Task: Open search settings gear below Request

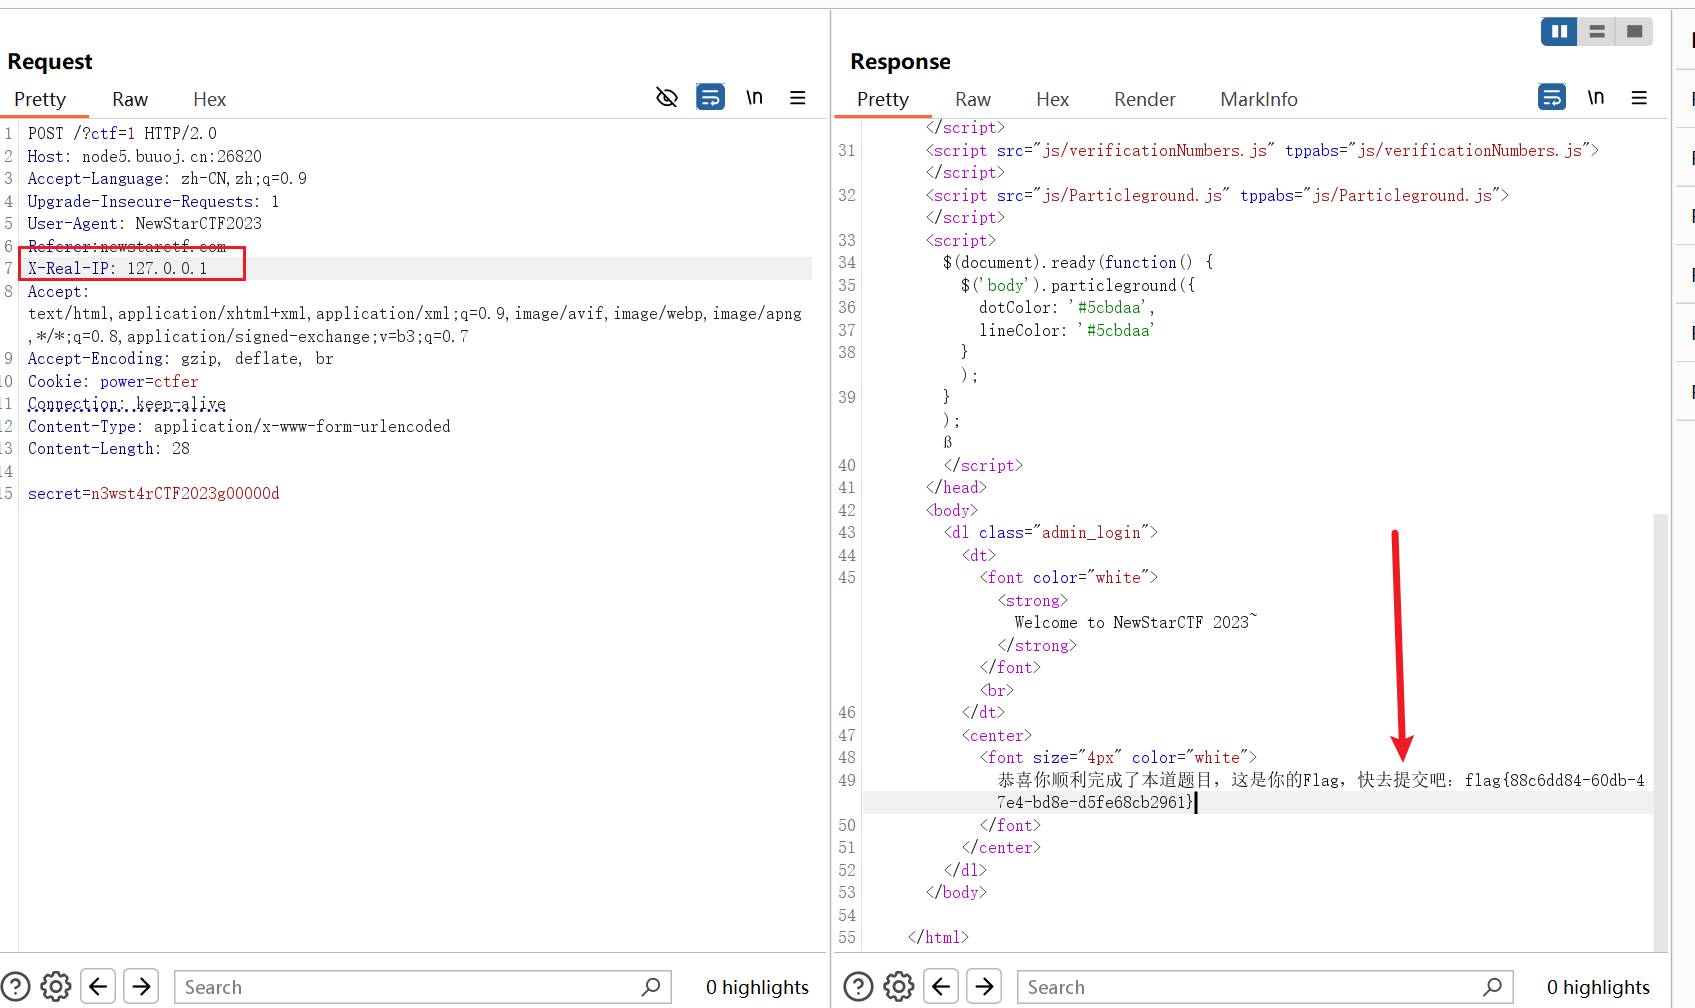Action: click(56, 987)
